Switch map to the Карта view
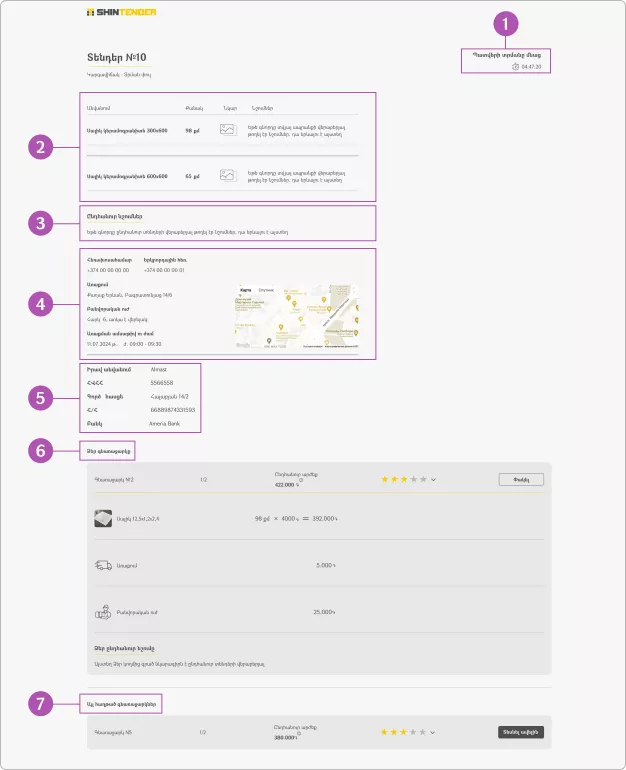This screenshot has height=770, width=626. (246, 290)
